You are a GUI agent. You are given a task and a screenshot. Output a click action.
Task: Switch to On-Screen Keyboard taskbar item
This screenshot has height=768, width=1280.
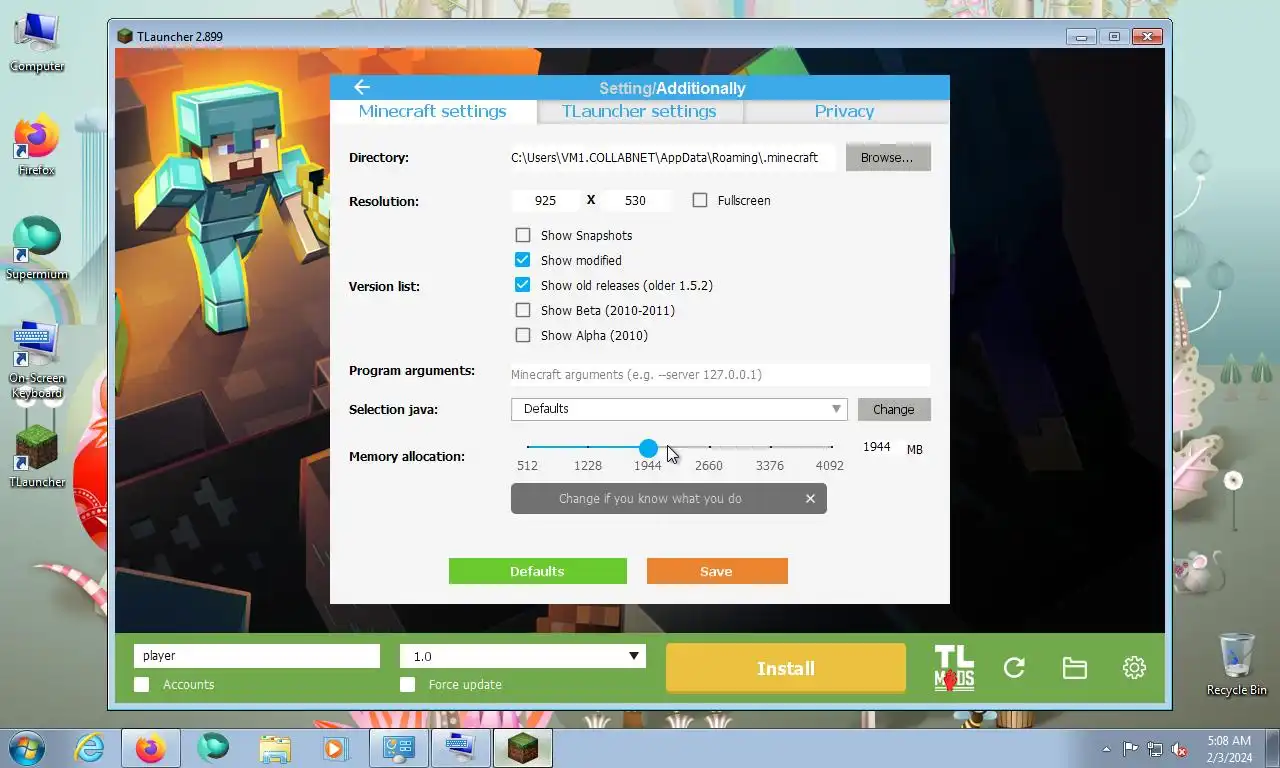[x=461, y=748]
